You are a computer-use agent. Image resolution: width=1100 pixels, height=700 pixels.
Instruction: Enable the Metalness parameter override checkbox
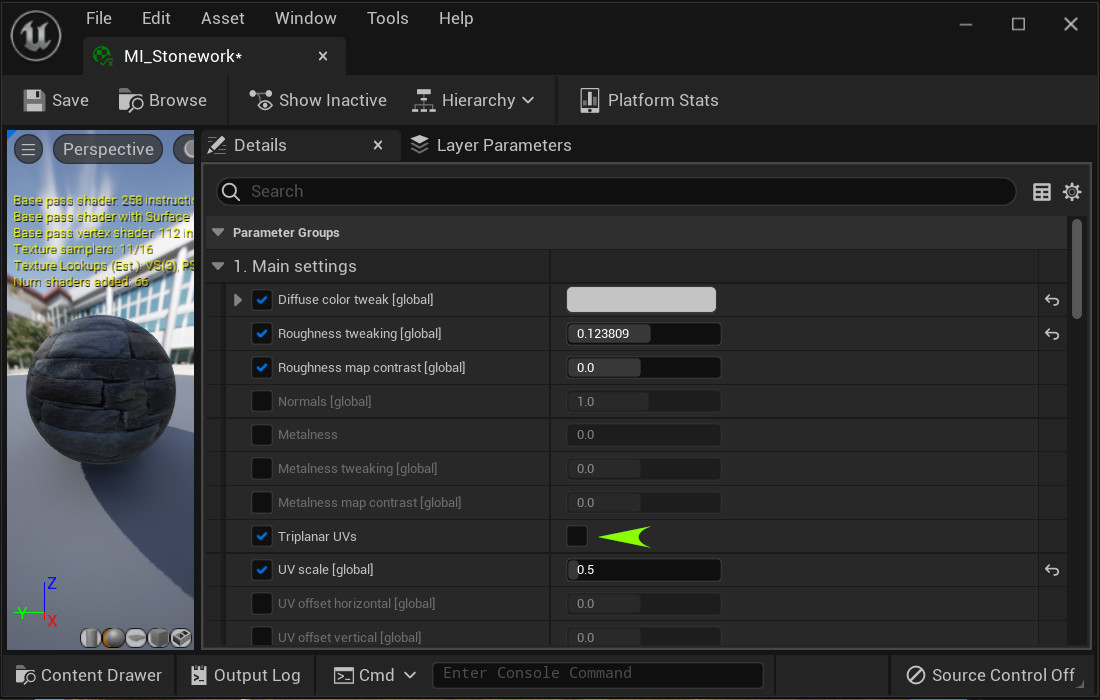pos(262,435)
